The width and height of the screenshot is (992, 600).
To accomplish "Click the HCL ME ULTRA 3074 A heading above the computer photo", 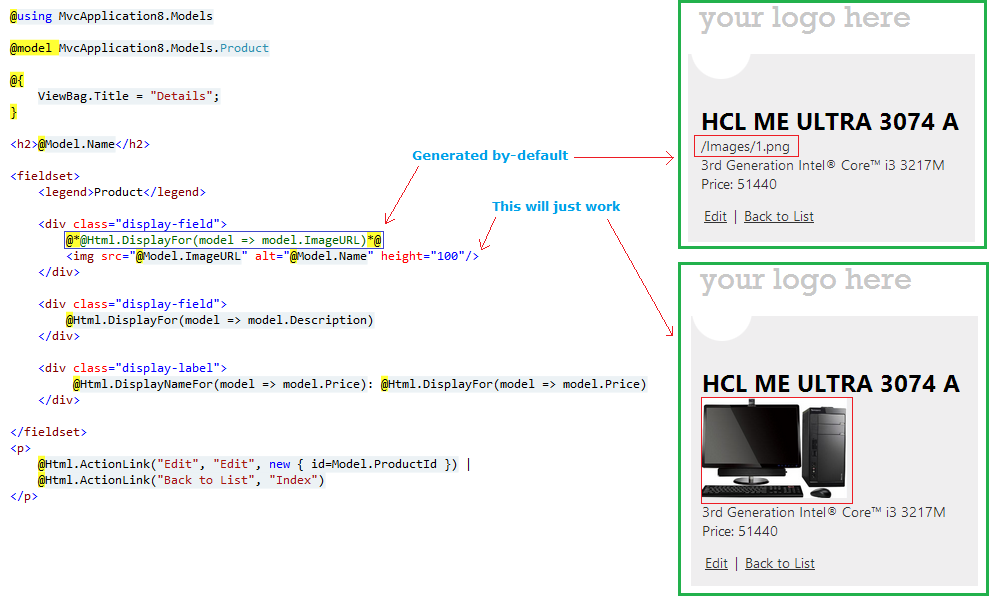I will tap(831, 384).
